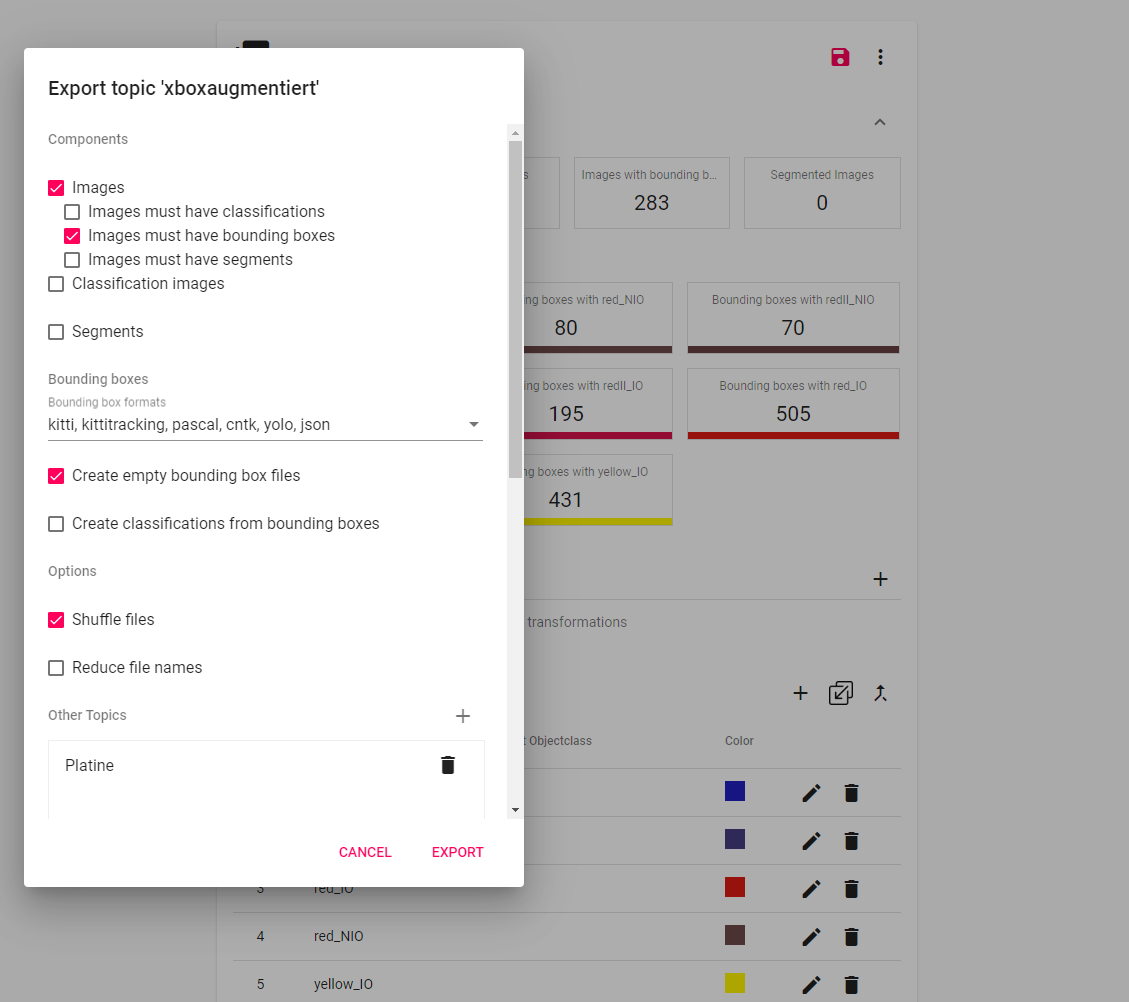1129x1002 pixels.
Task: Delete the red_IO objectclass
Action: [851, 889]
